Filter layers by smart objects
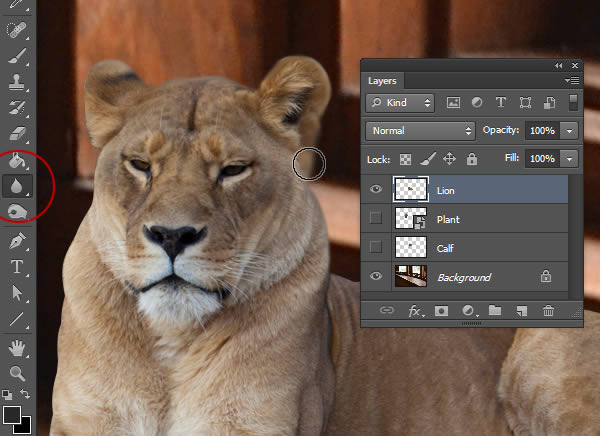Viewport: 600px width, 436px height. 549,103
